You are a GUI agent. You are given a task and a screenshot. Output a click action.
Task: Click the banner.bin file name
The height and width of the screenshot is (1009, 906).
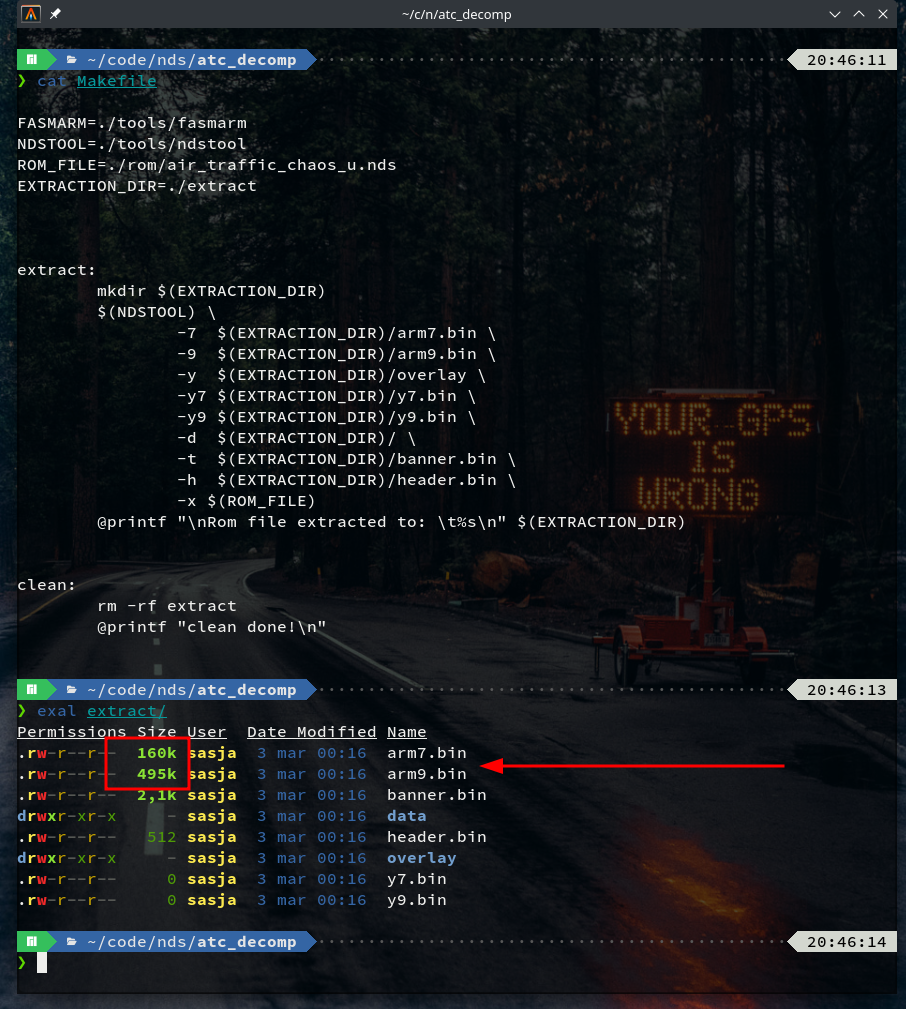(x=437, y=795)
